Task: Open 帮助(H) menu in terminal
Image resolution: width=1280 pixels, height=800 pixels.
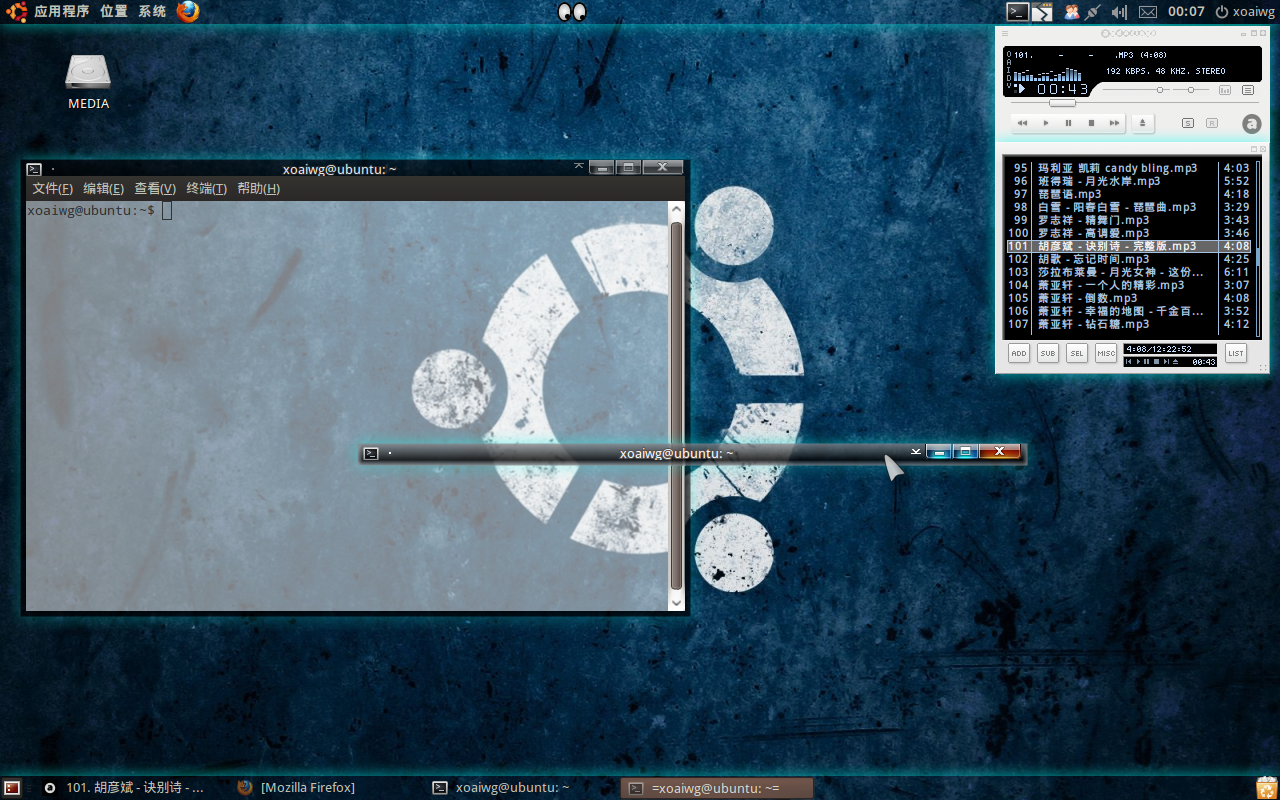Action: click(x=258, y=189)
